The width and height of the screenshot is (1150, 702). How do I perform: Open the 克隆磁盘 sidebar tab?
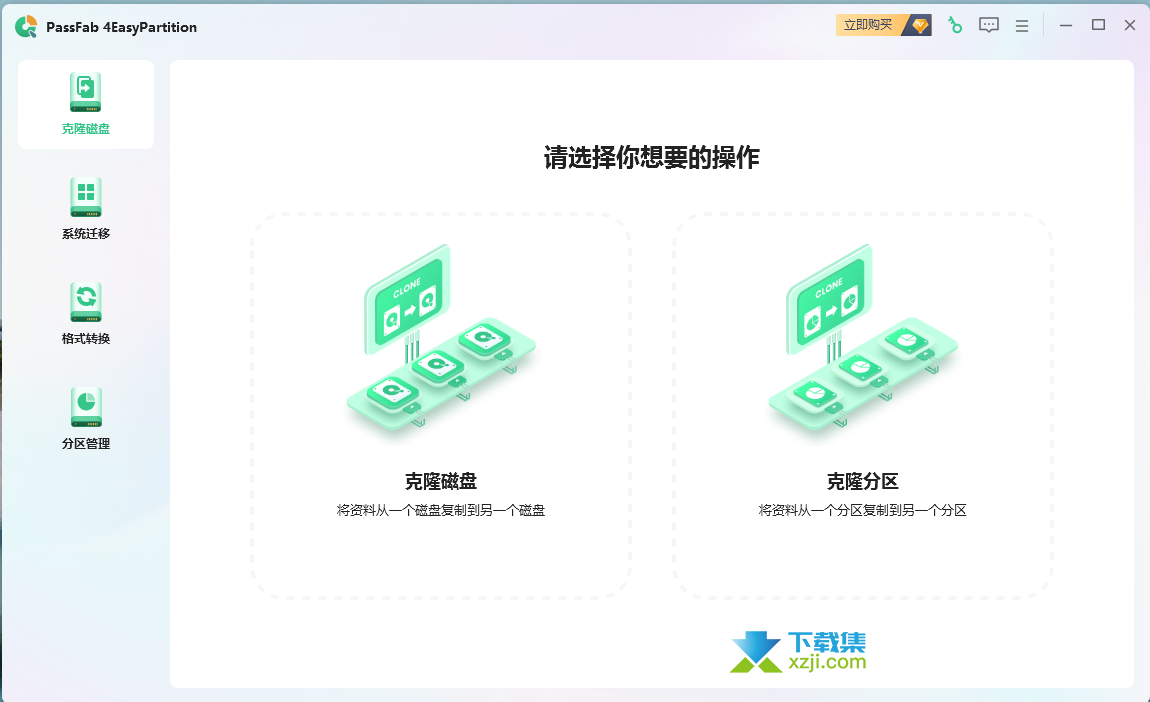tap(86, 104)
